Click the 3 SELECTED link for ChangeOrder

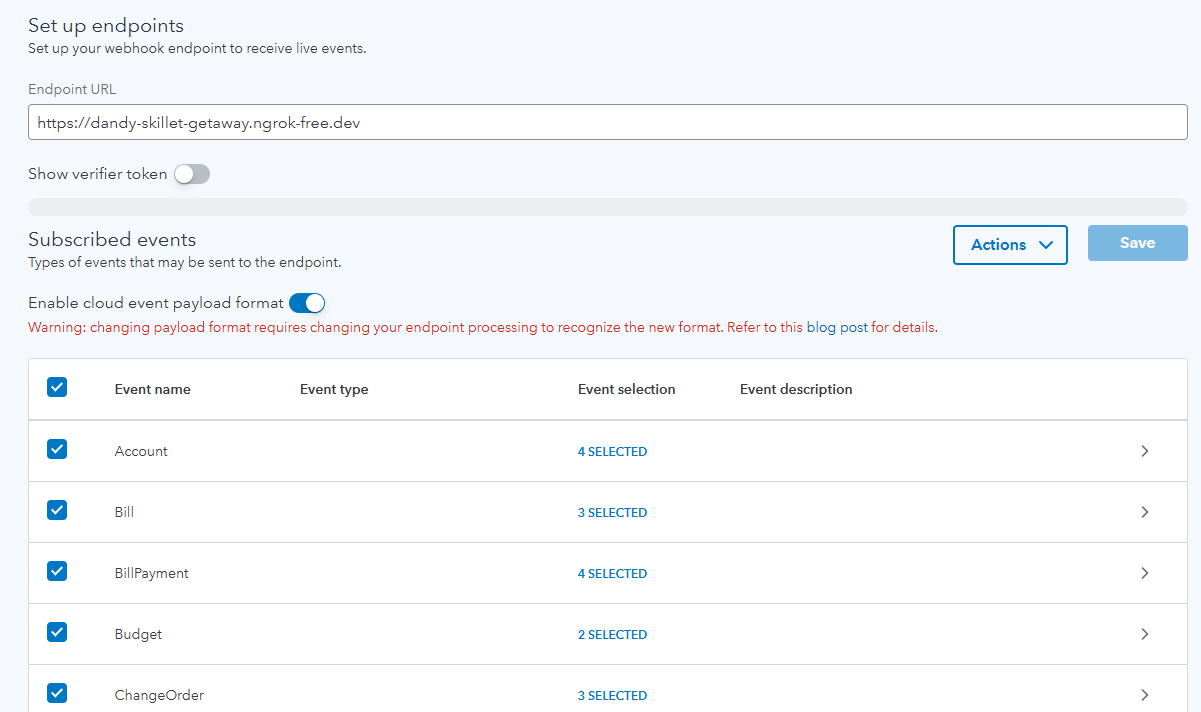pyautogui.click(x=612, y=696)
